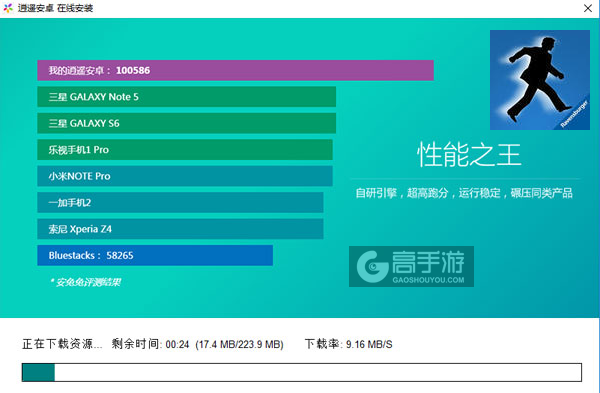Click the 逍遥安卓 在线安装 window title
The height and width of the screenshot is (393, 600).
coord(55,8)
